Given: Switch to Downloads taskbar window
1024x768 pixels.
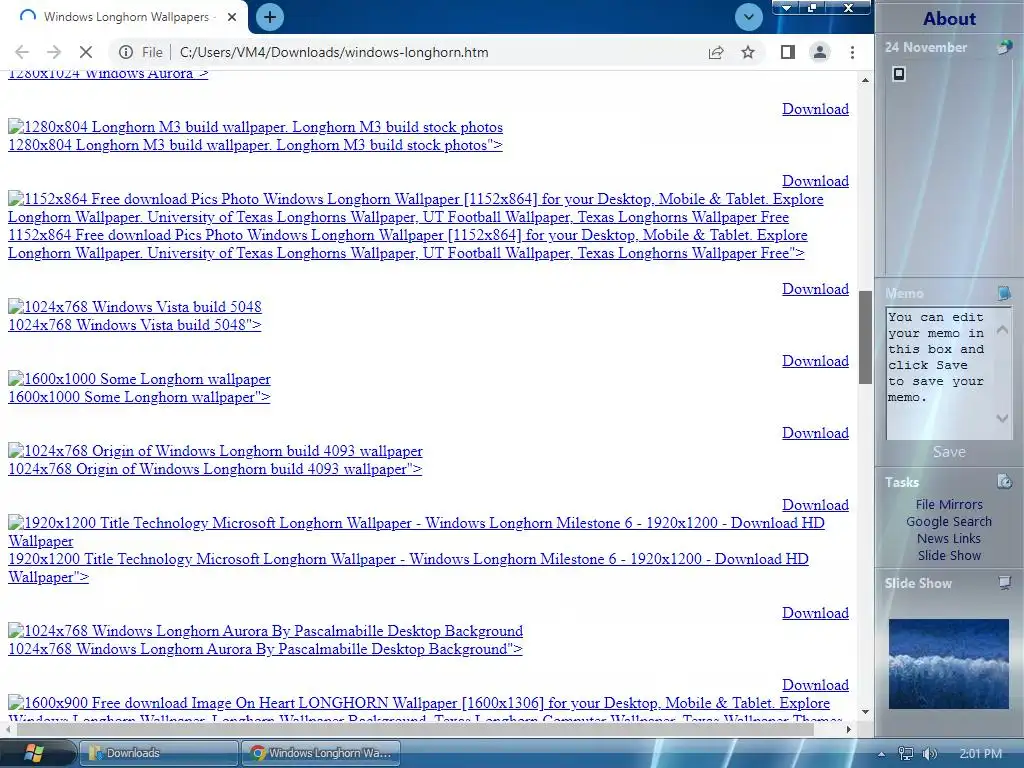Looking at the screenshot, I should coord(159,753).
